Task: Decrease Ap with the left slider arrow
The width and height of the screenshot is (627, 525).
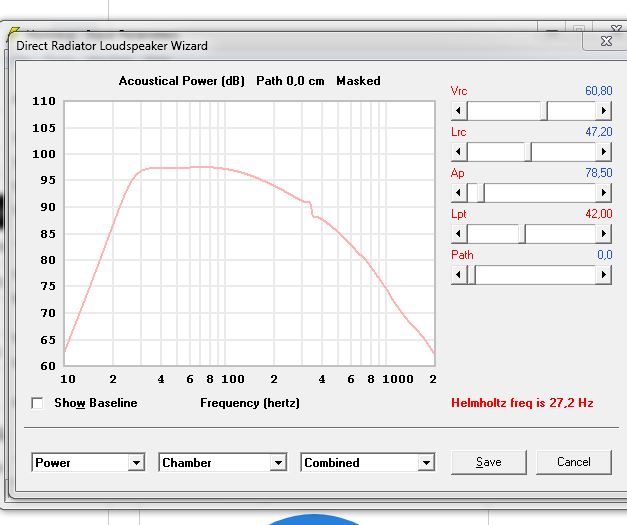Action: (459, 193)
